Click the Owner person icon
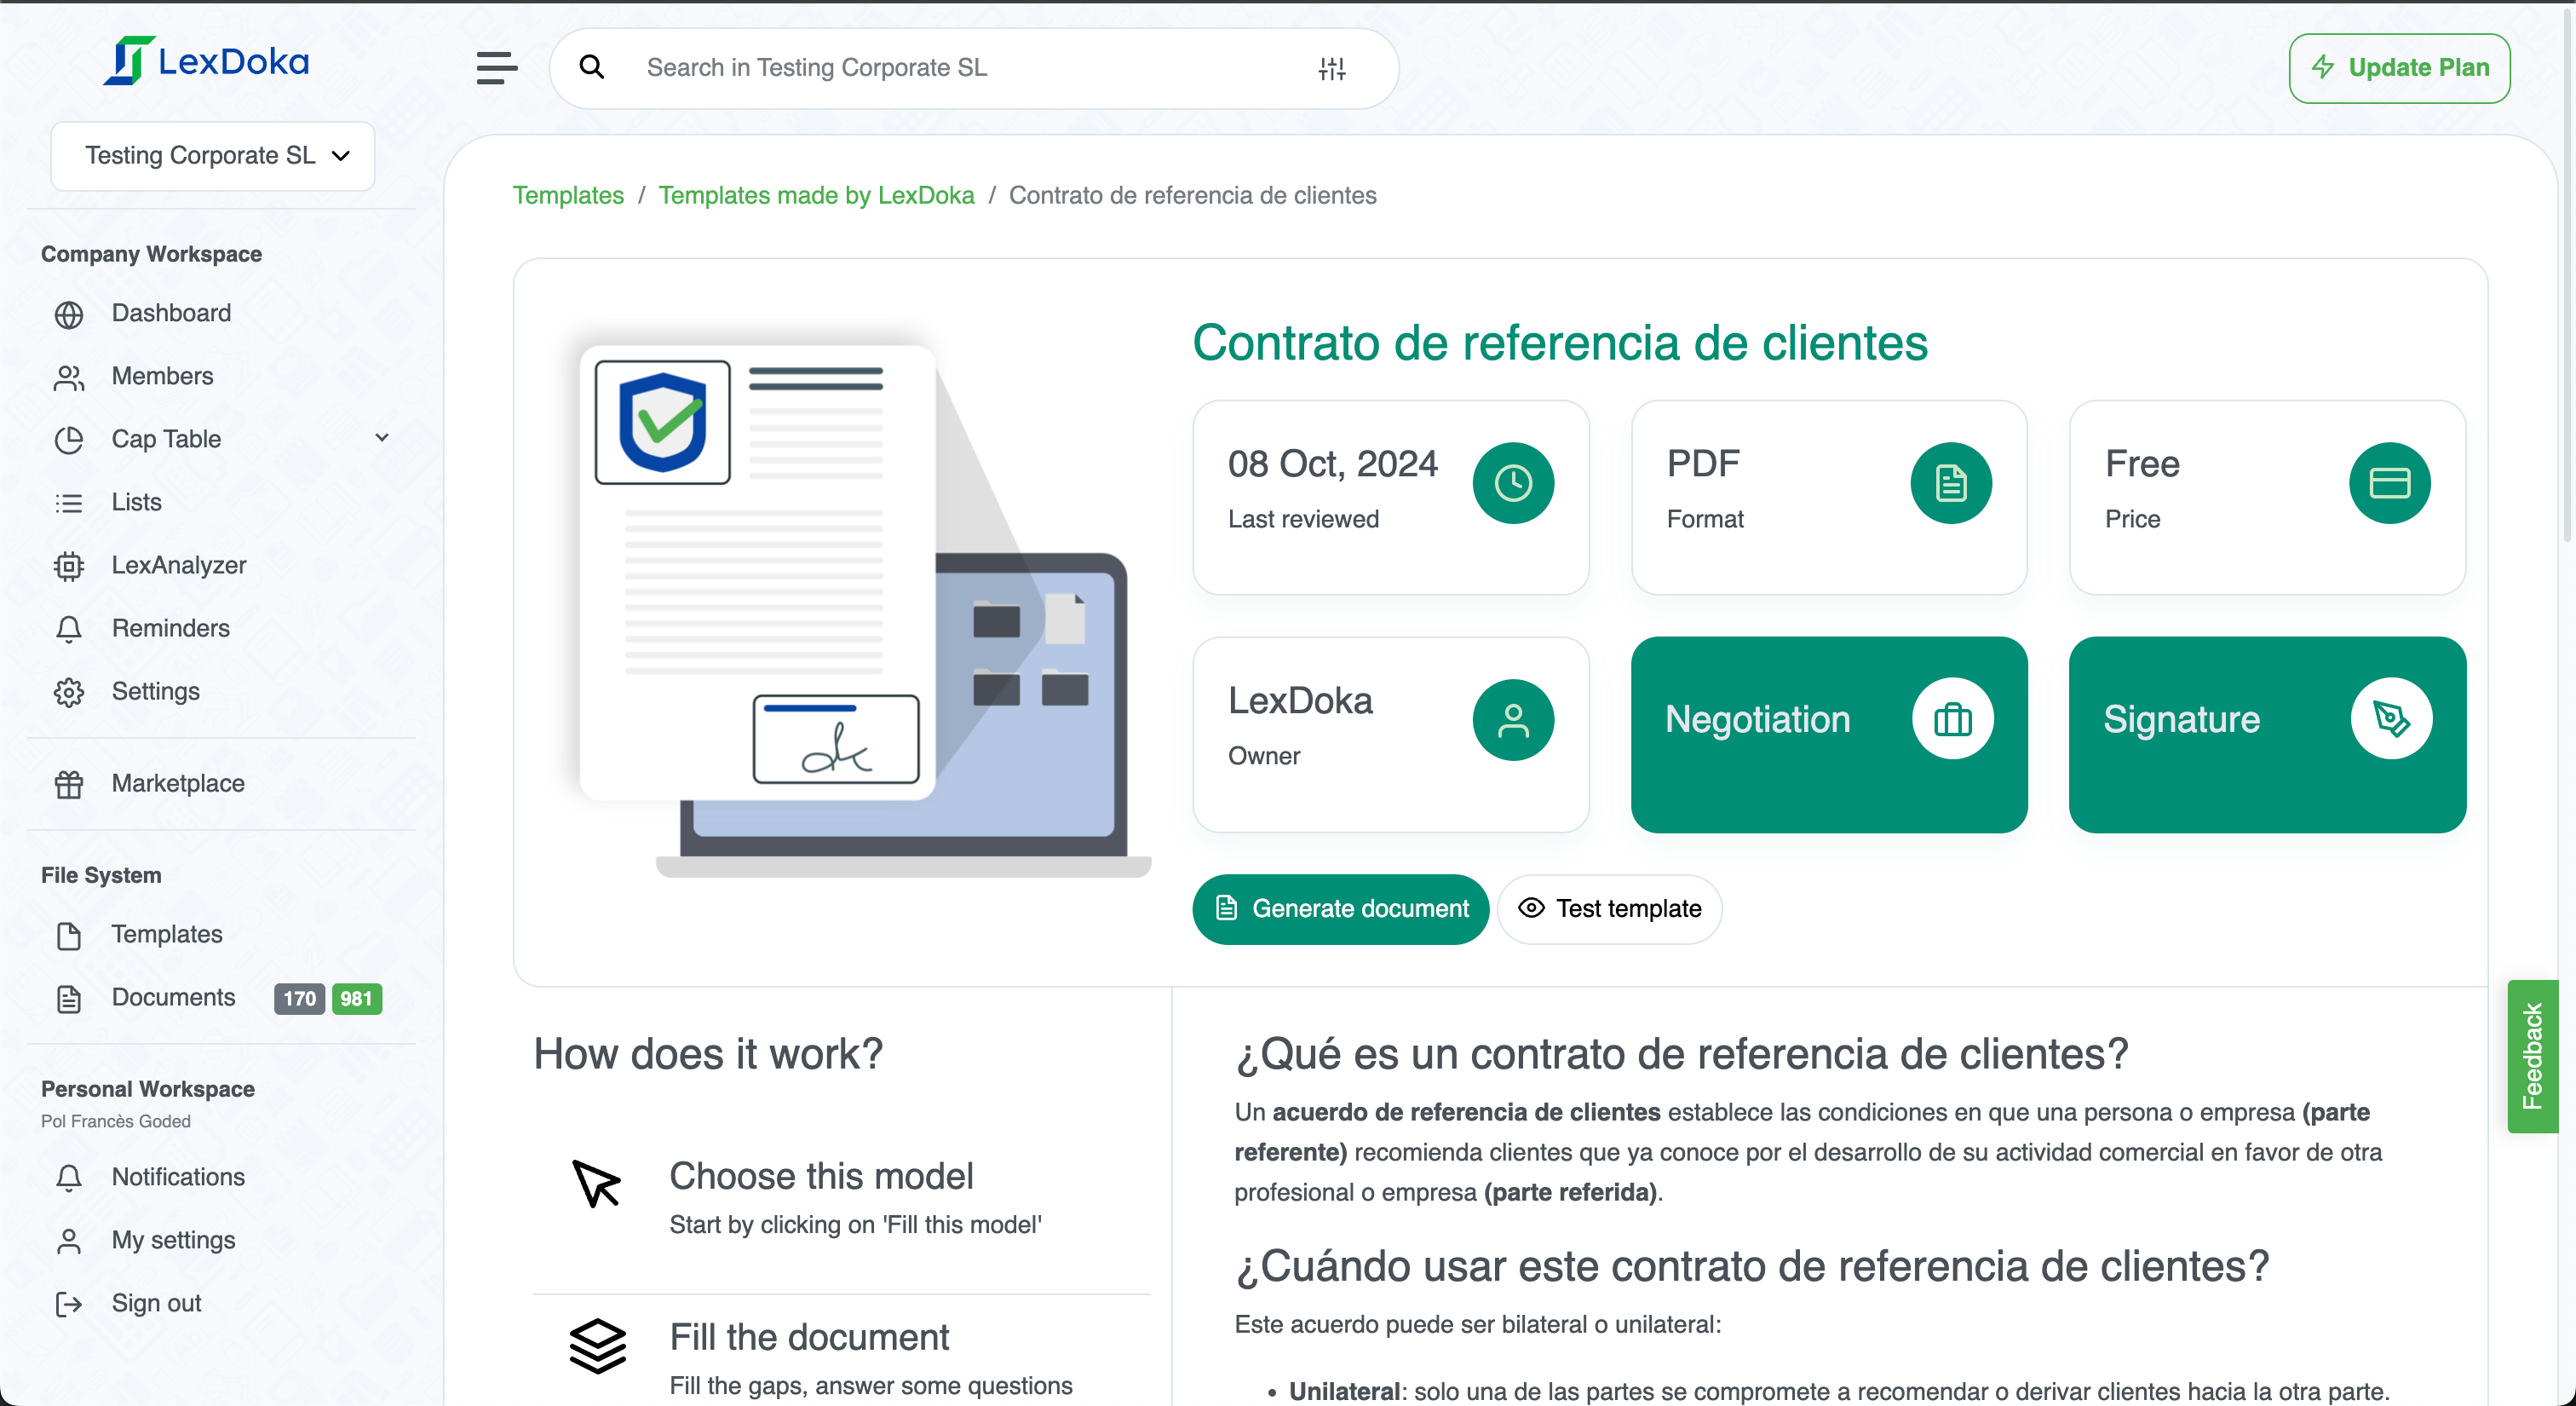2576x1406 pixels. [x=1513, y=720]
